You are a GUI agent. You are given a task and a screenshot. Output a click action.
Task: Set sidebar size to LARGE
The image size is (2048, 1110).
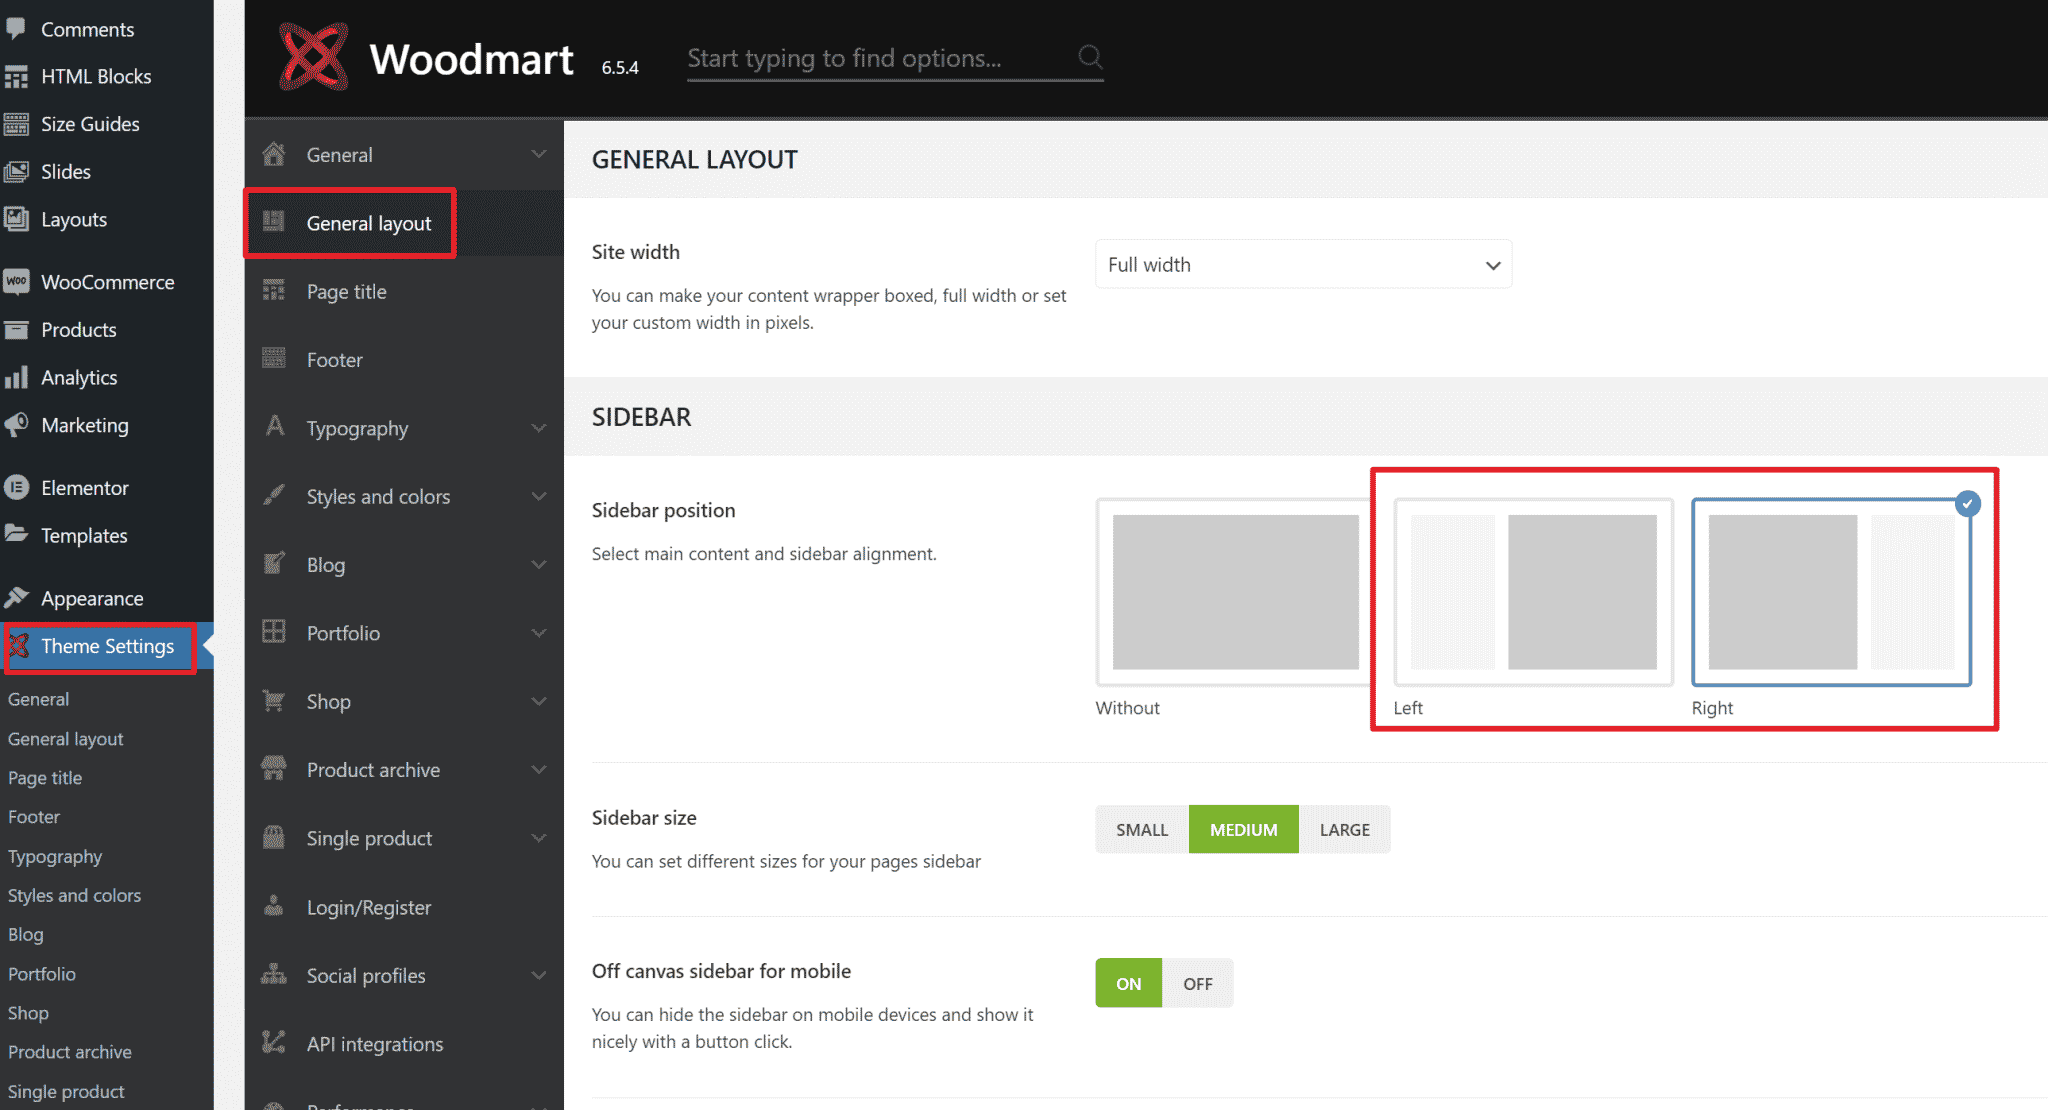point(1345,829)
